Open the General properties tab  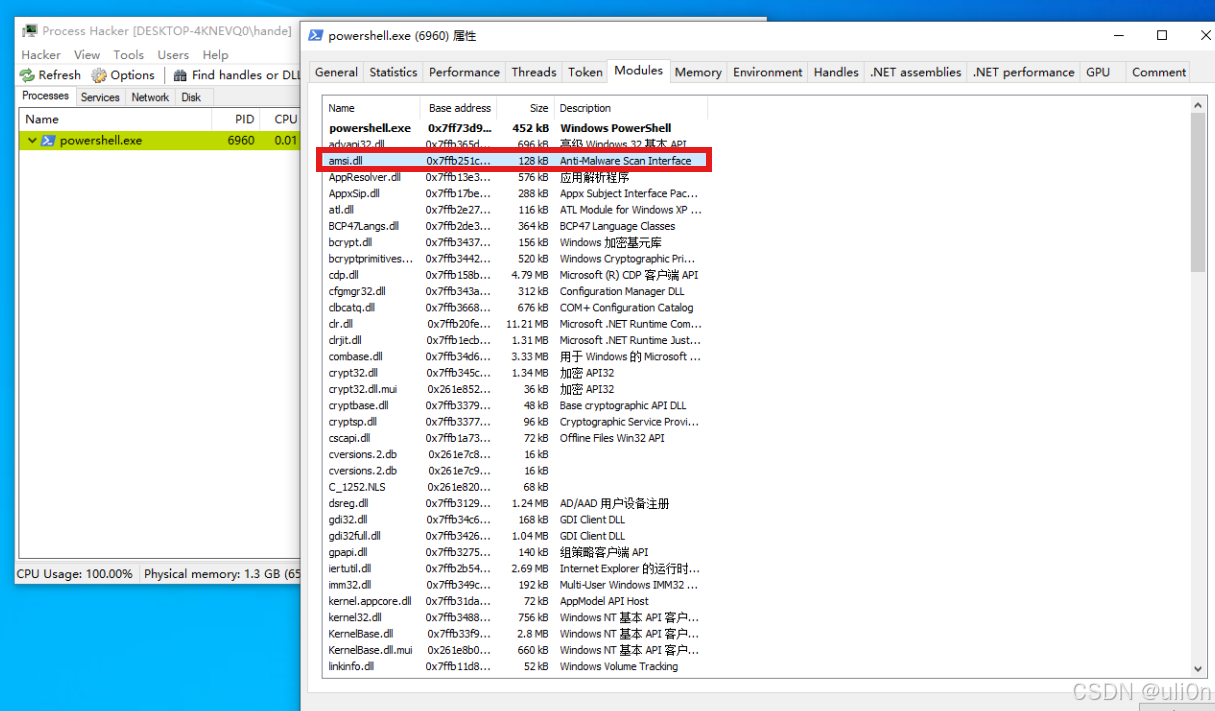coord(336,72)
